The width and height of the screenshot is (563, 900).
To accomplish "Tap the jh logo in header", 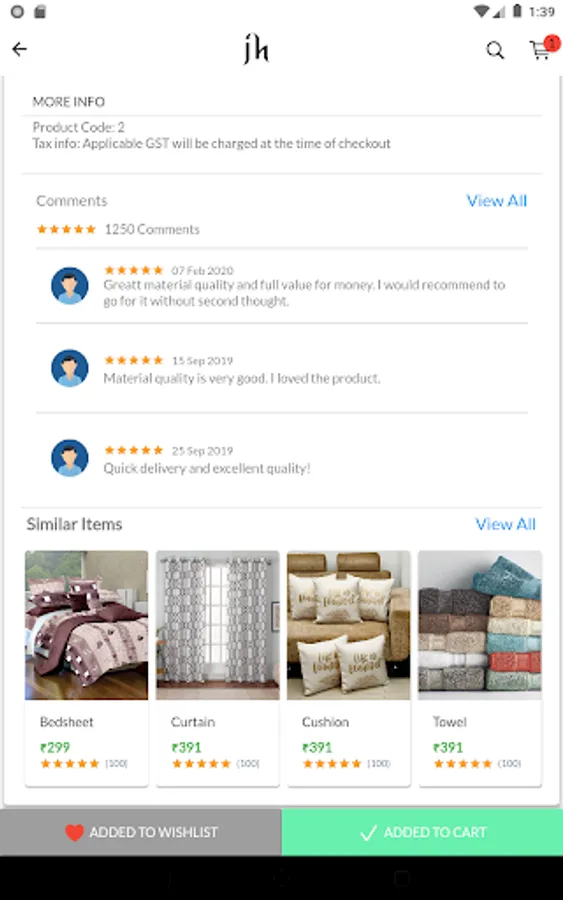I will click(x=256, y=49).
